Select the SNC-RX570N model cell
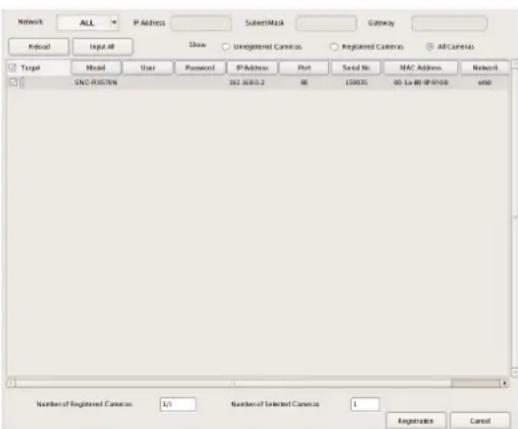 [x=96, y=82]
